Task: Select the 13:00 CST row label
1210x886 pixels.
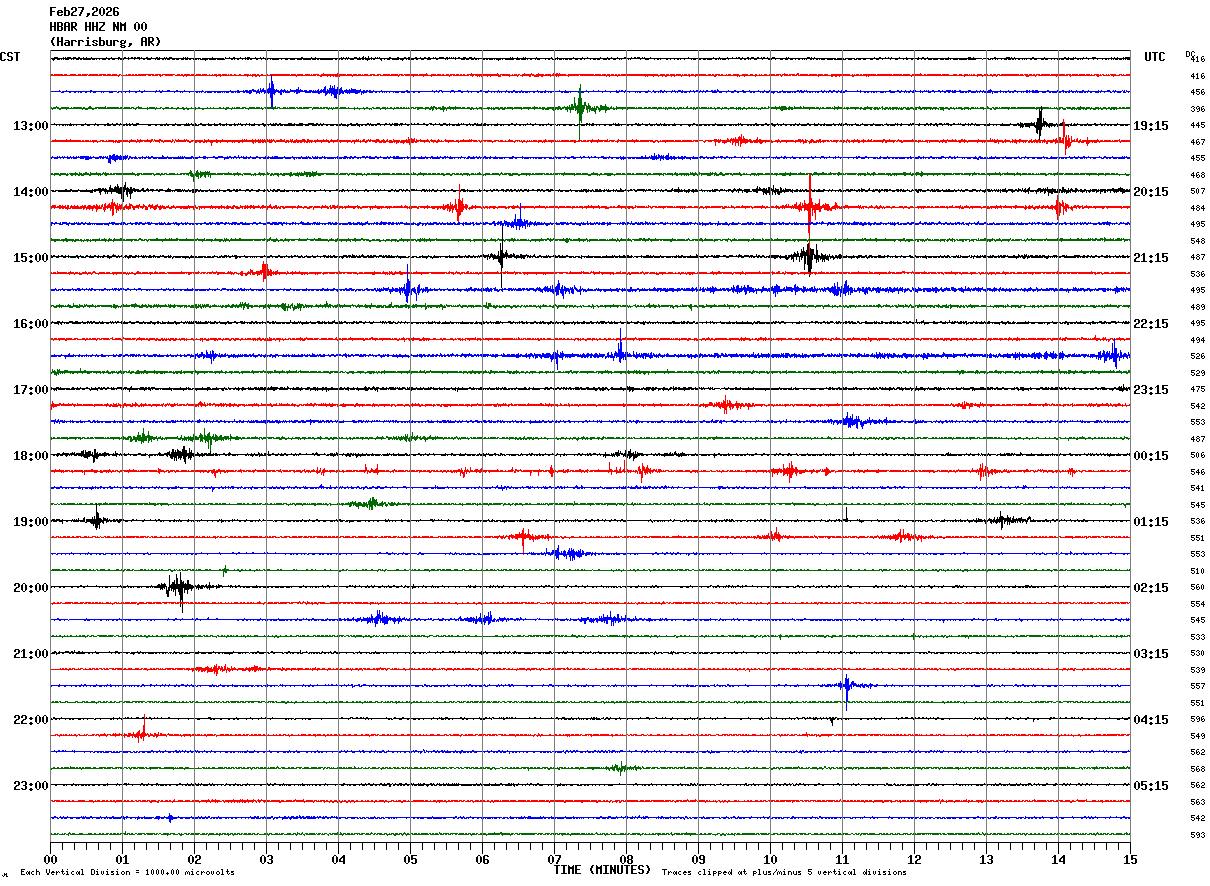Action: (x=31, y=126)
